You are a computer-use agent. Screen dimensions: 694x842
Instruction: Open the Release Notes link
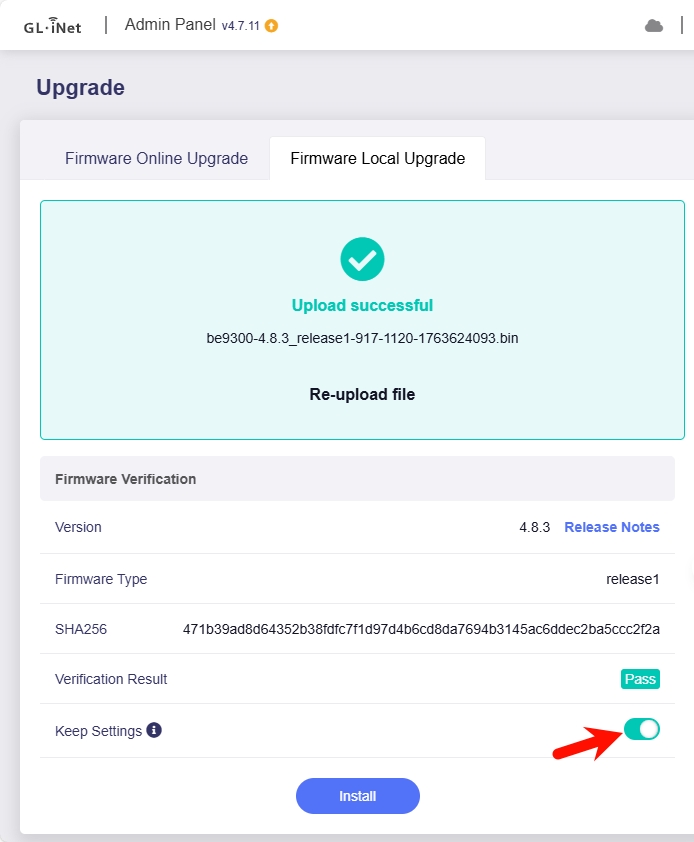612,527
